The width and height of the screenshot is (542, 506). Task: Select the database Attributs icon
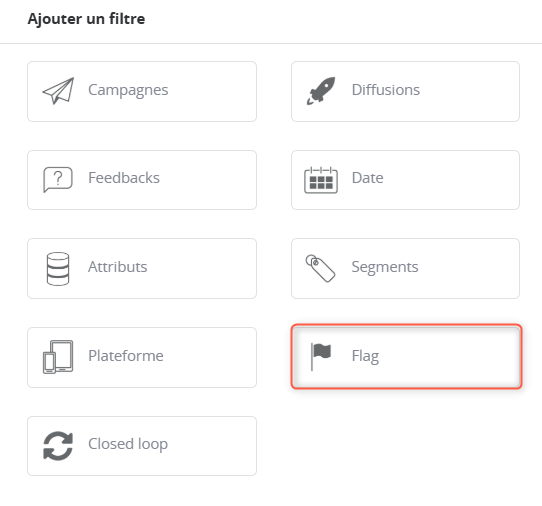[x=58, y=269]
